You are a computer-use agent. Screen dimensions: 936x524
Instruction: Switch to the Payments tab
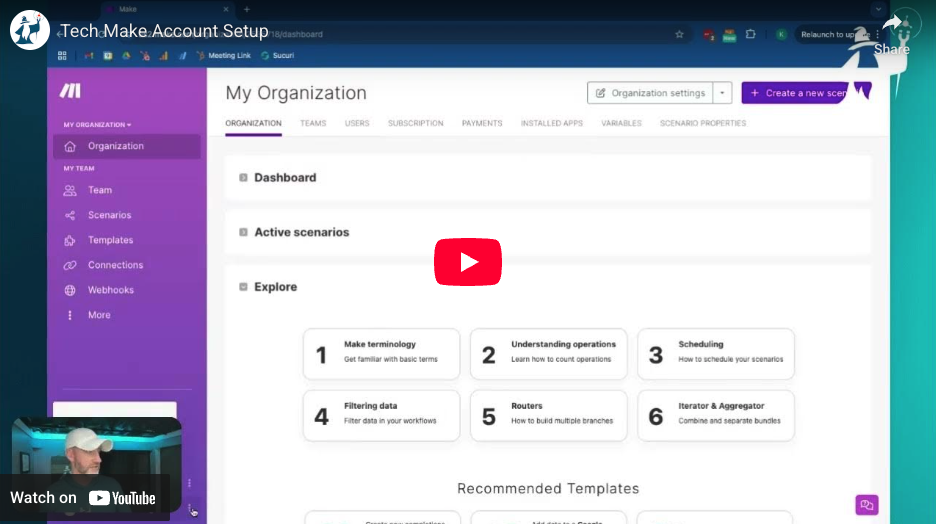[x=482, y=124]
